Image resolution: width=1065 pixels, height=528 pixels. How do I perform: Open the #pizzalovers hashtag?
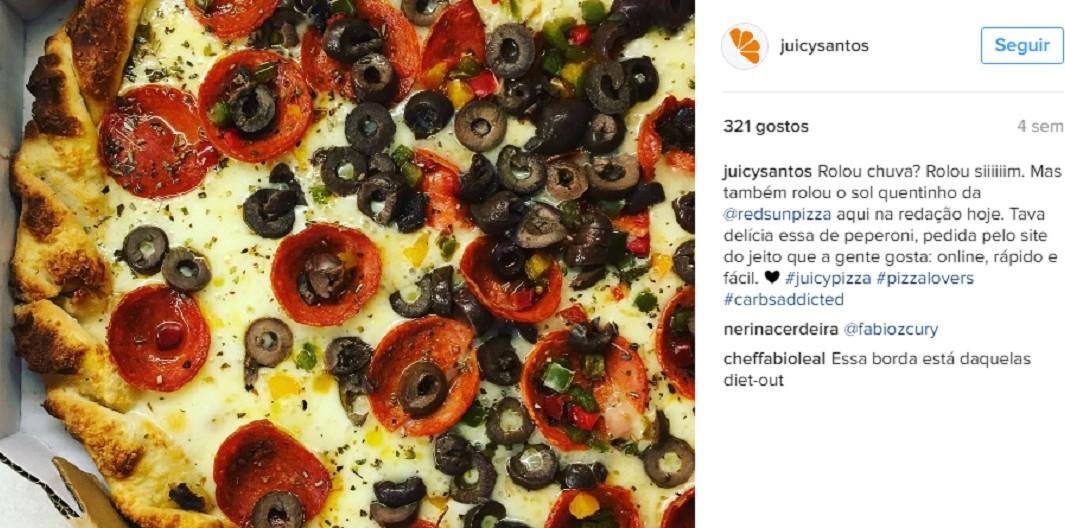click(x=925, y=278)
